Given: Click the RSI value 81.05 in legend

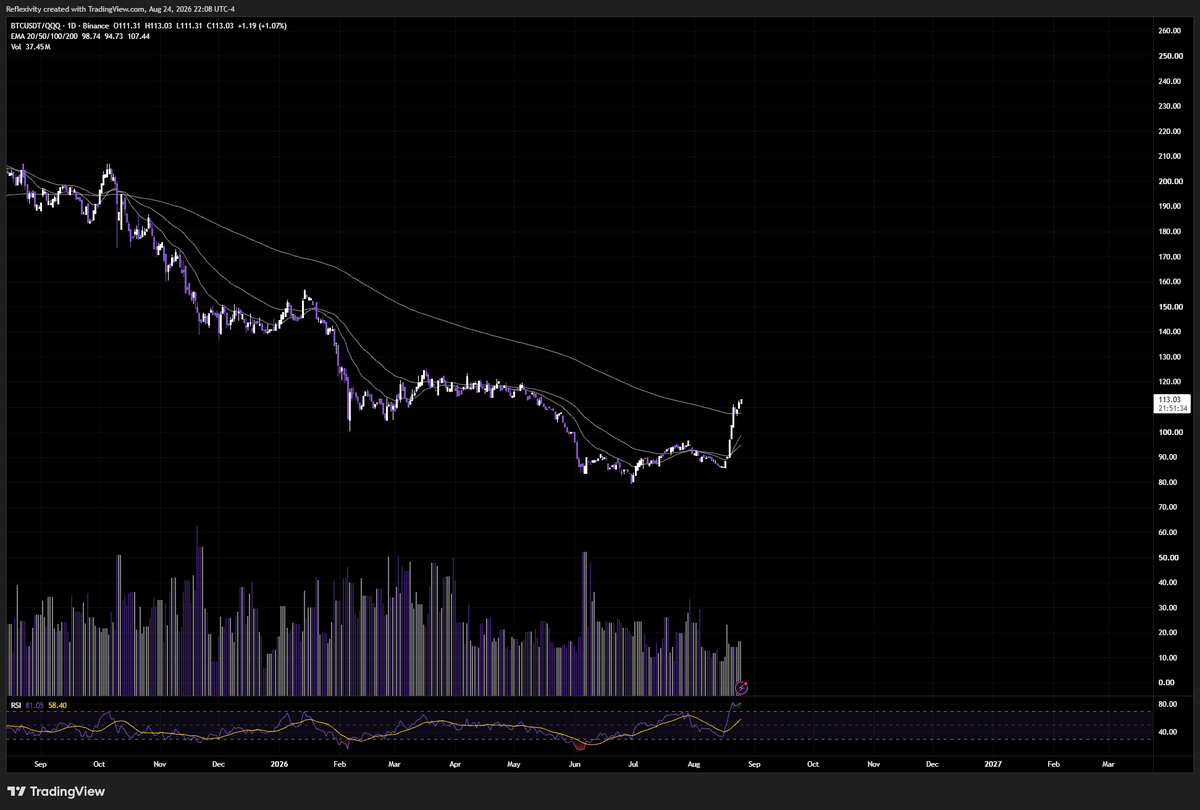Looking at the screenshot, I should 35,705.
